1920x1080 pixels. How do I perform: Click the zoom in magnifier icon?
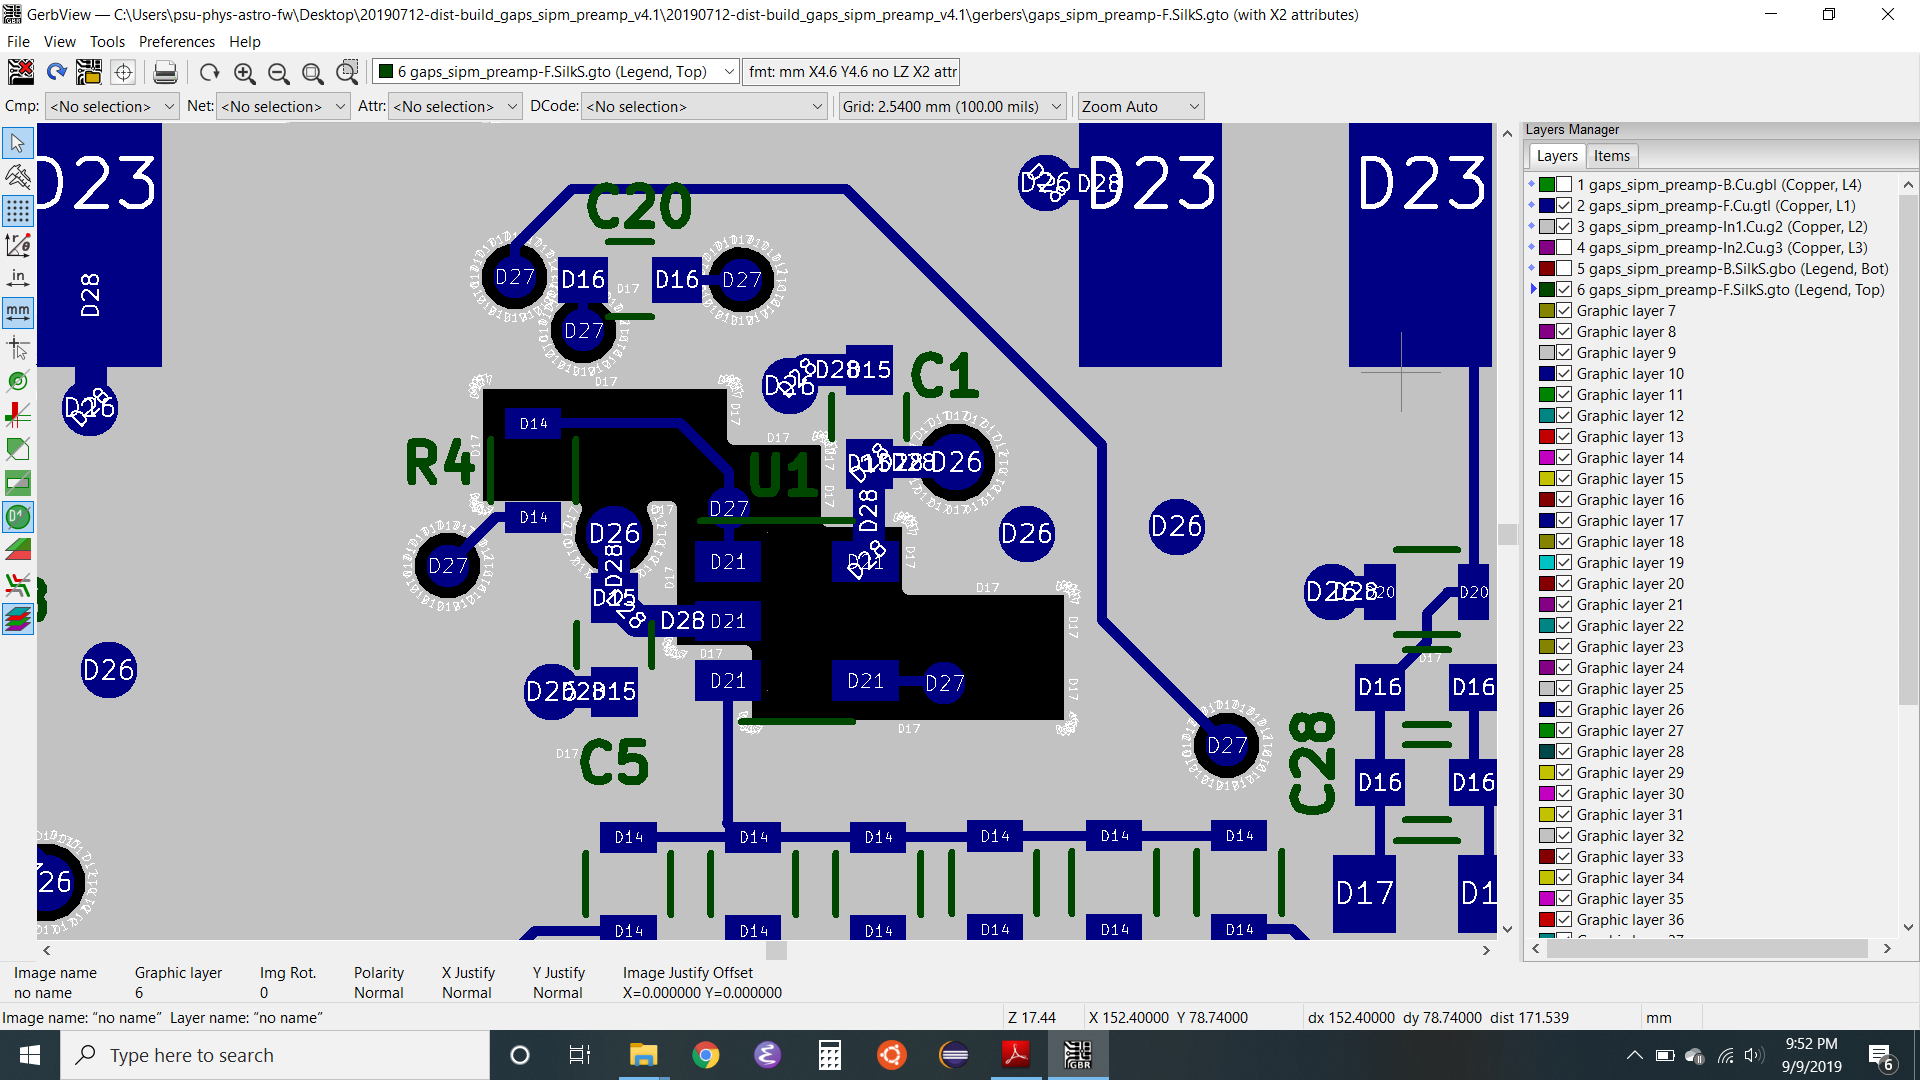coord(244,72)
